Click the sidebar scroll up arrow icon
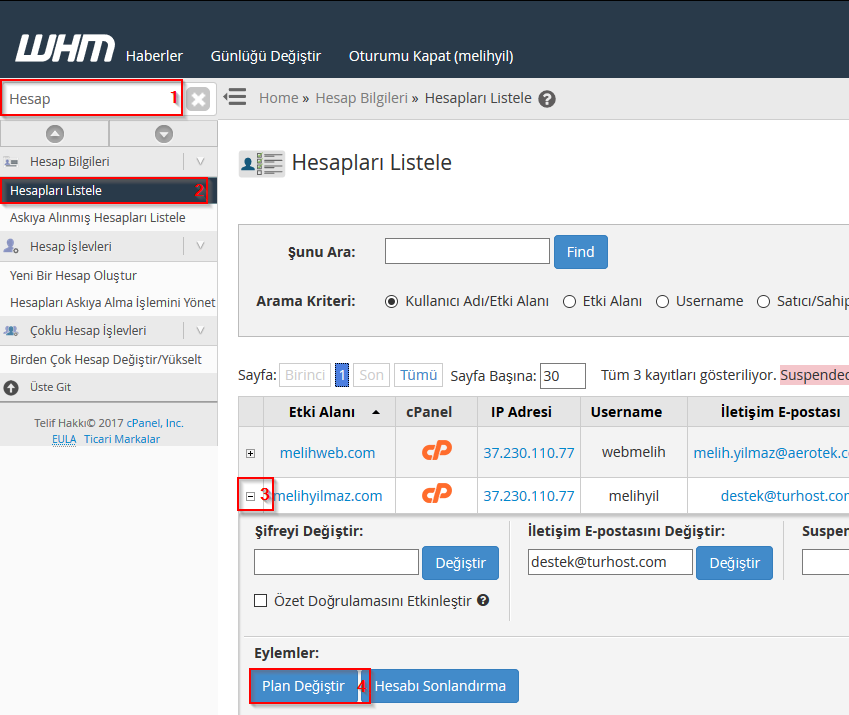The width and height of the screenshot is (849, 715). [55, 133]
